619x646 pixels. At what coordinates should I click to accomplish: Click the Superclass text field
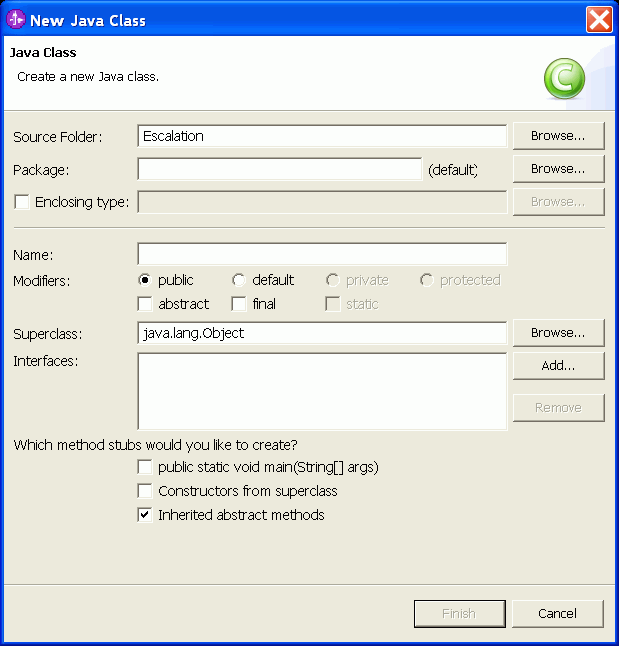click(322, 333)
